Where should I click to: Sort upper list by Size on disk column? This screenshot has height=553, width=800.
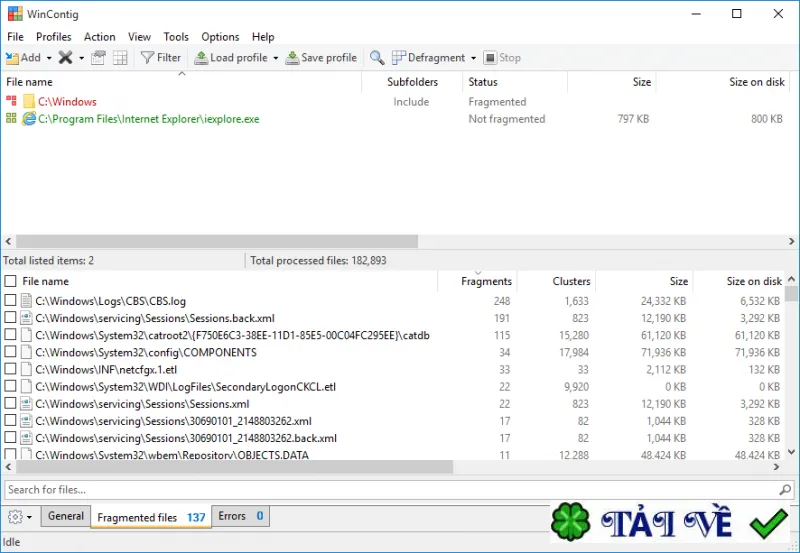[x=723, y=82]
